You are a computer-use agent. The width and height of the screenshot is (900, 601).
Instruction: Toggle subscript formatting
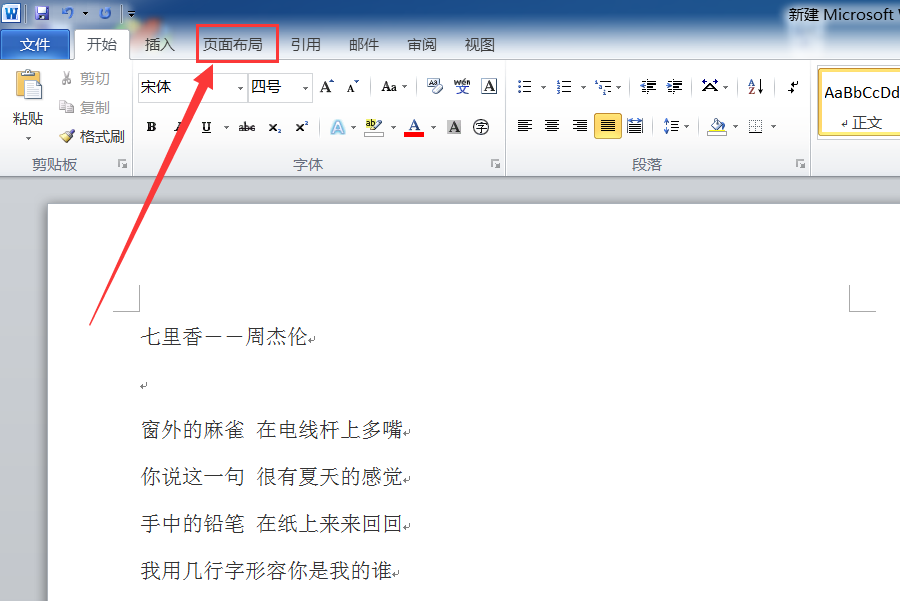click(x=275, y=127)
